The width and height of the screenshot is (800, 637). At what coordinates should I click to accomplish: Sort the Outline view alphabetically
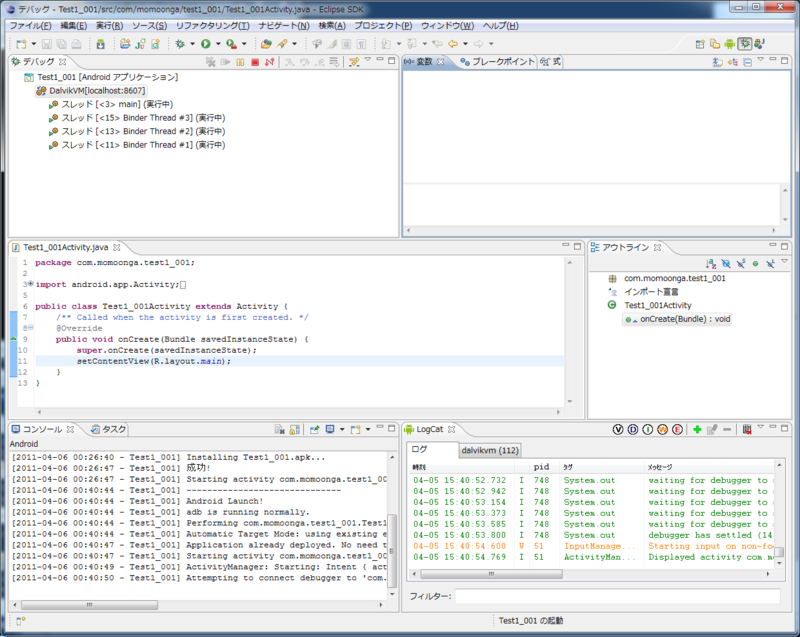(x=710, y=263)
